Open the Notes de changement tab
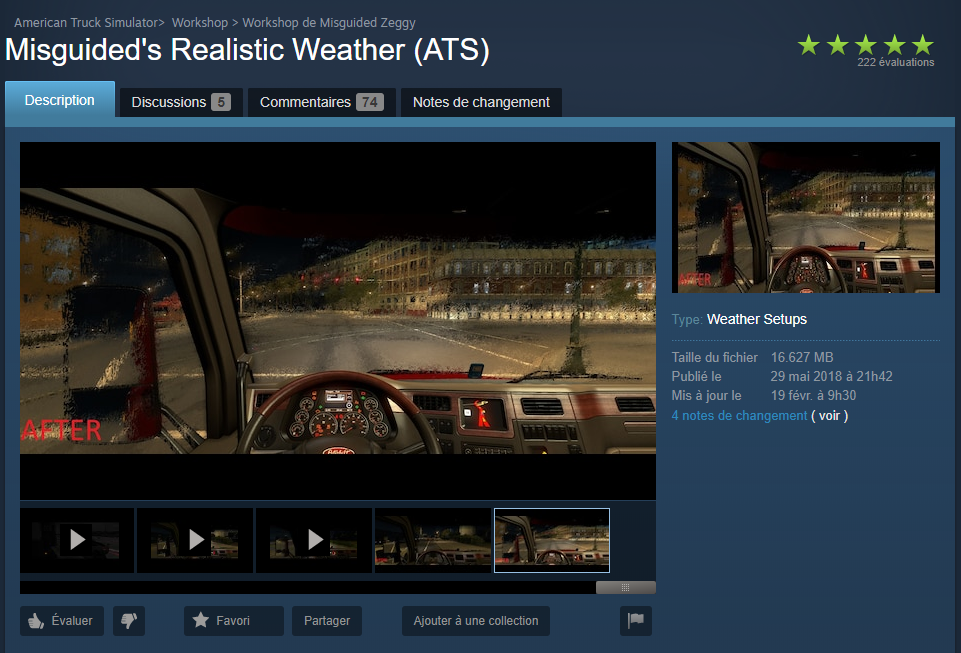961x653 pixels. tap(481, 102)
